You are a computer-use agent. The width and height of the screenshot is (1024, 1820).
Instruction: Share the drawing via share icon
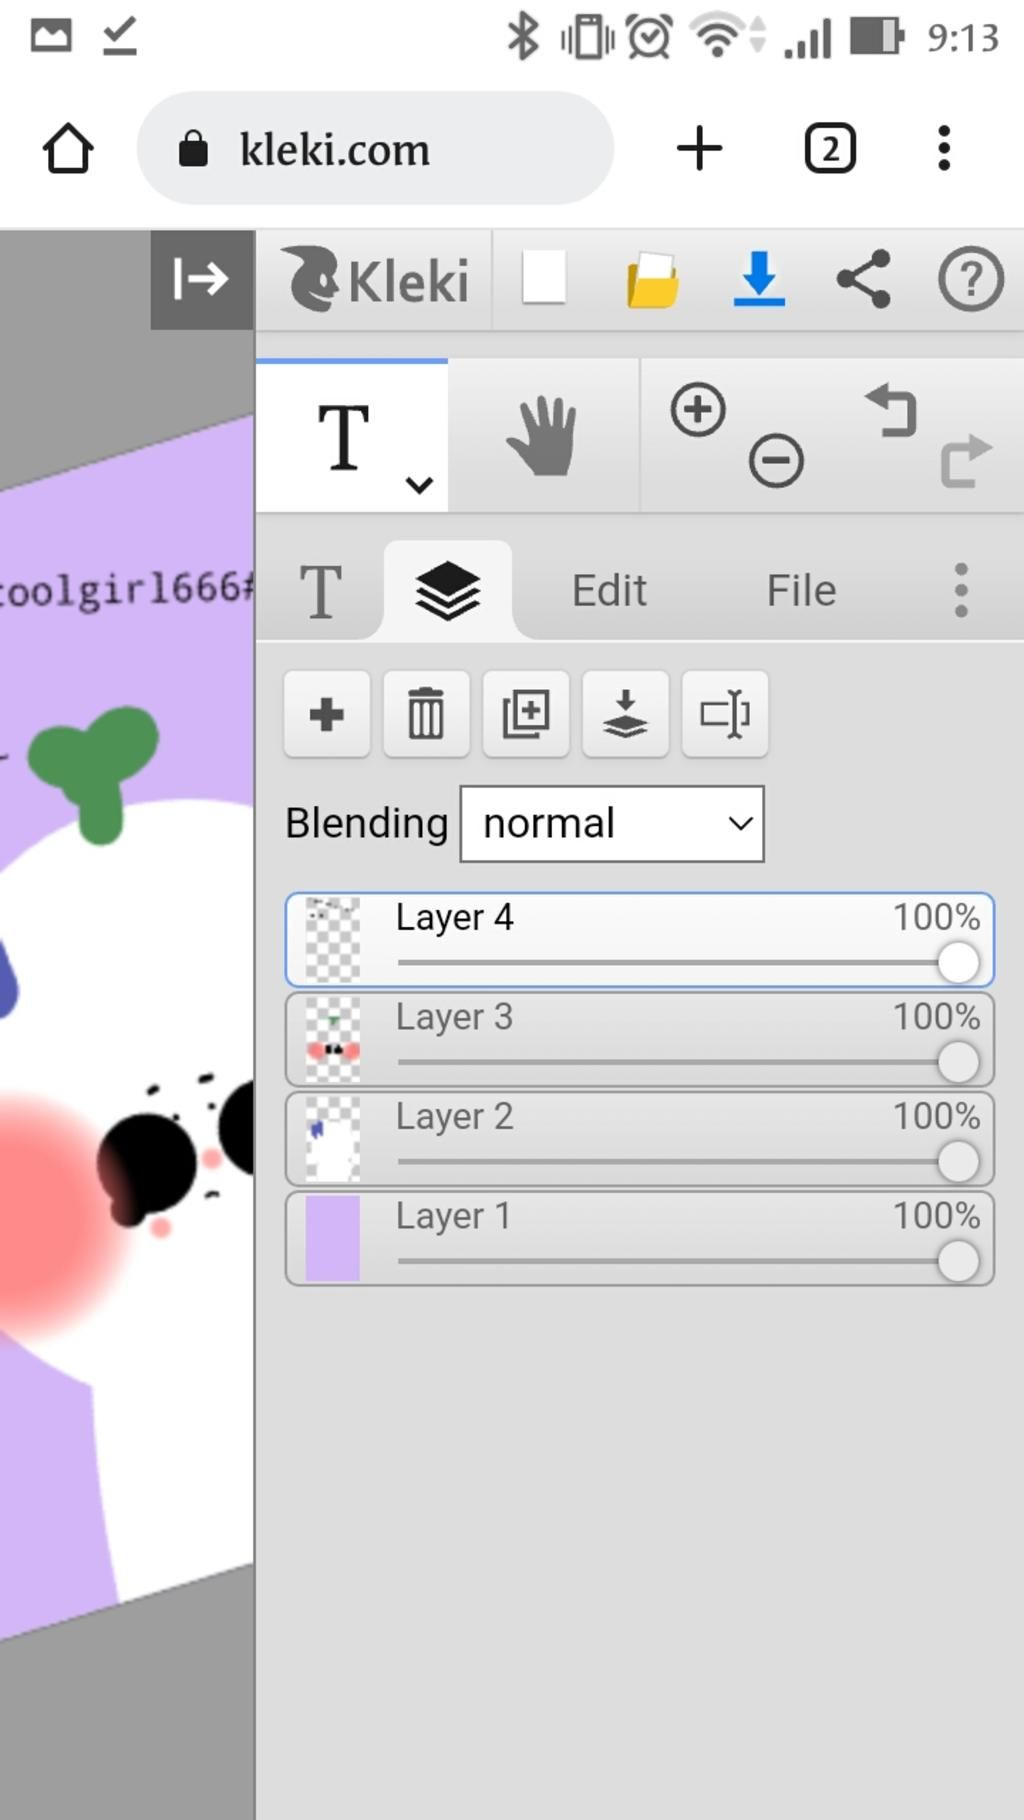coord(863,278)
